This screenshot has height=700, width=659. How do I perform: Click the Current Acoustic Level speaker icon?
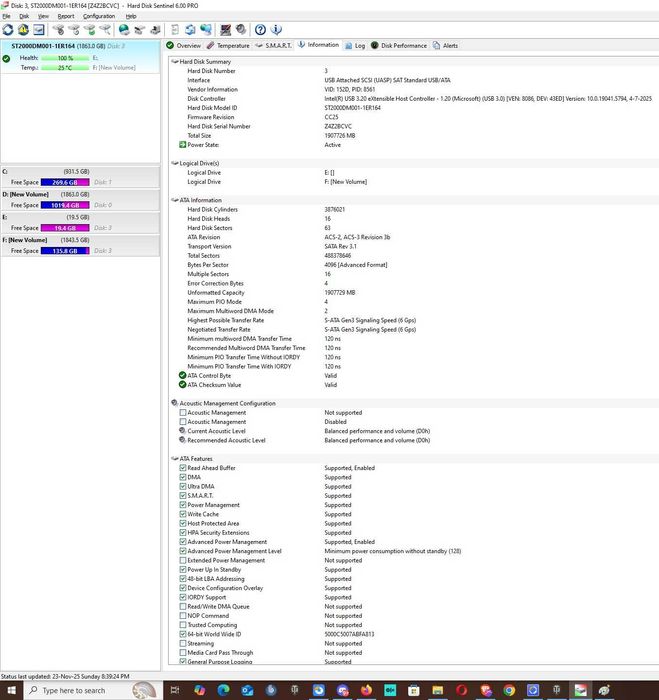pos(182,431)
